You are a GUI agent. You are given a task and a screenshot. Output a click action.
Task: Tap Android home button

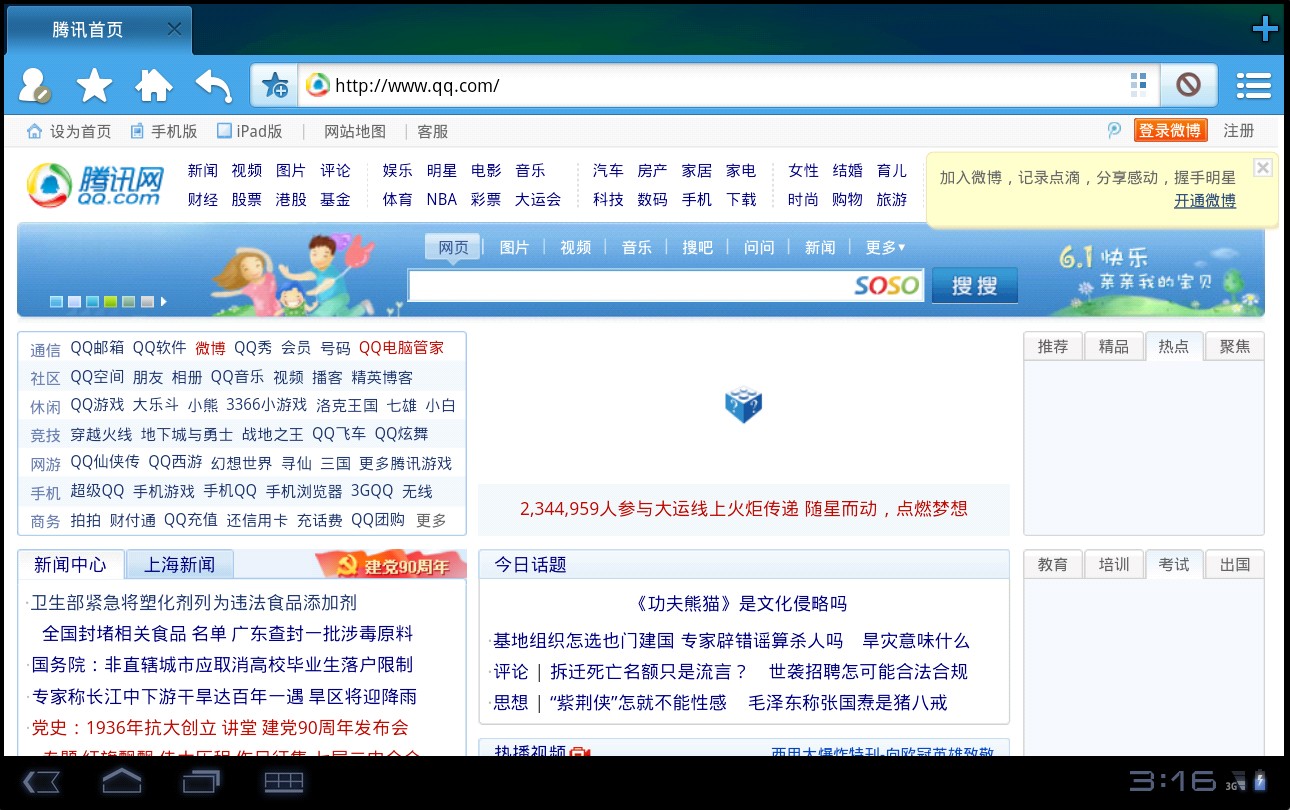click(122, 780)
